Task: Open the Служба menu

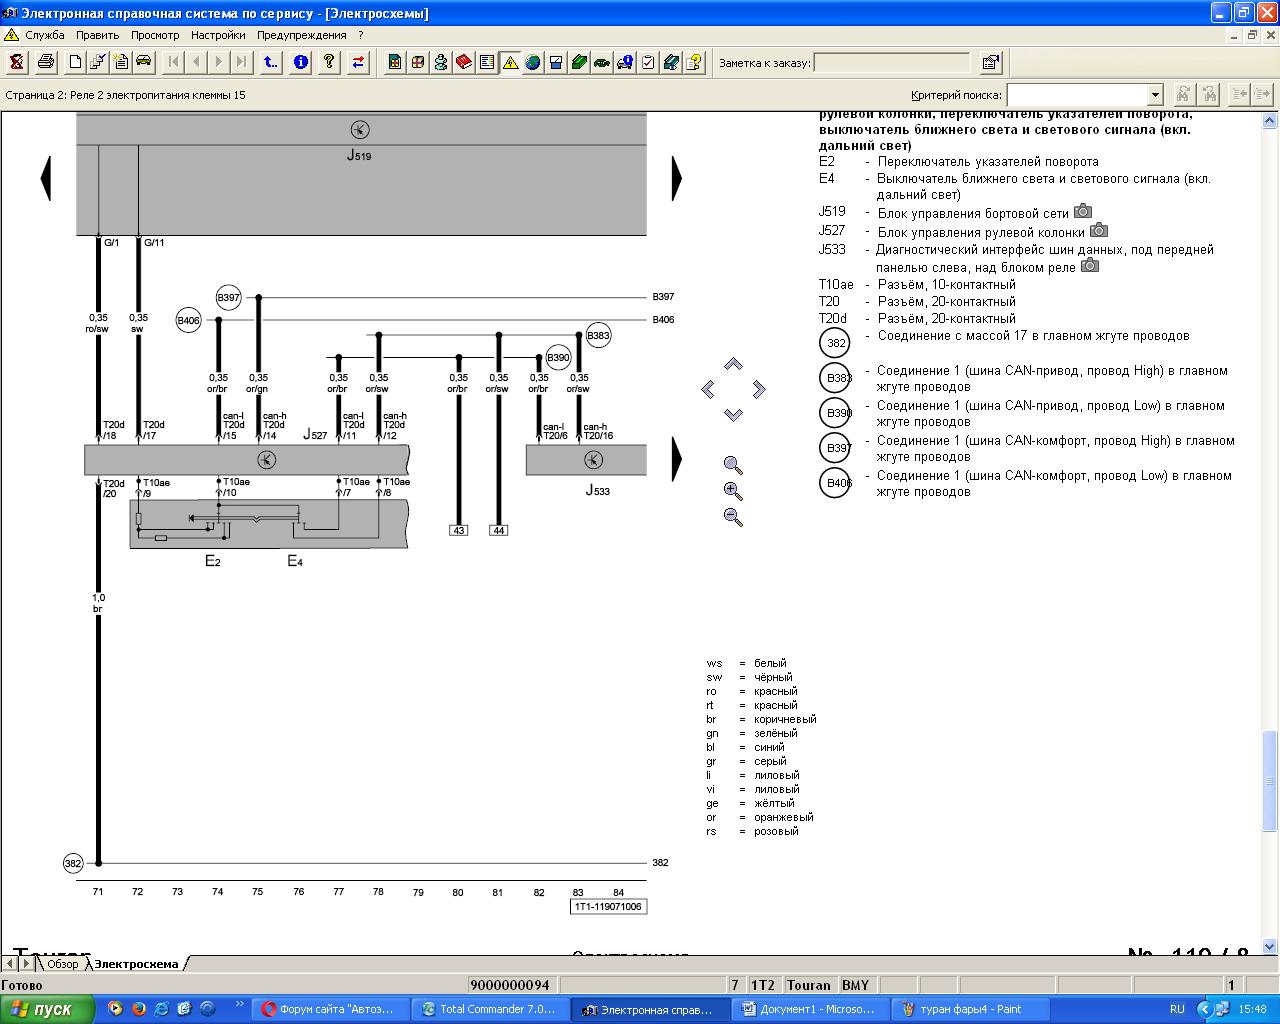Action: (45, 35)
